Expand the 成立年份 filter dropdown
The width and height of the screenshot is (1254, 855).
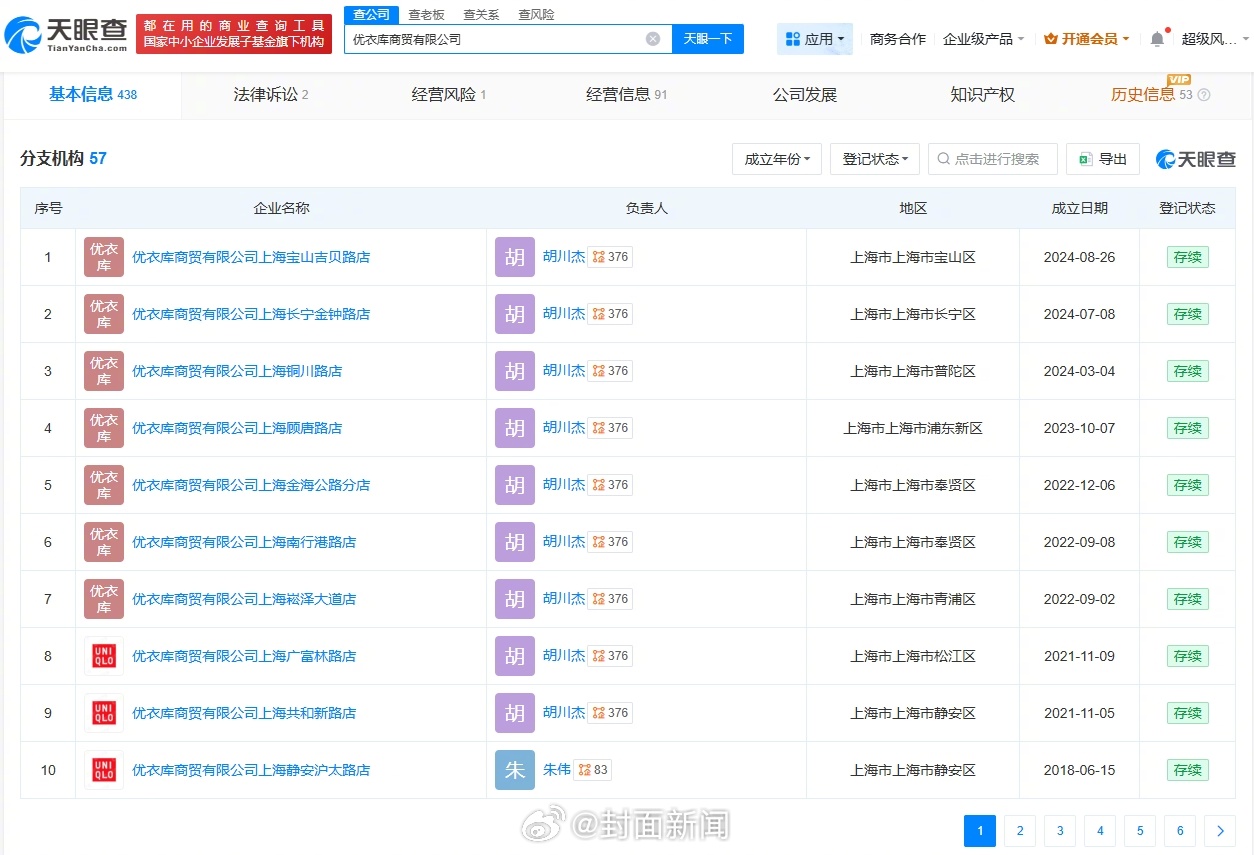tap(777, 159)
